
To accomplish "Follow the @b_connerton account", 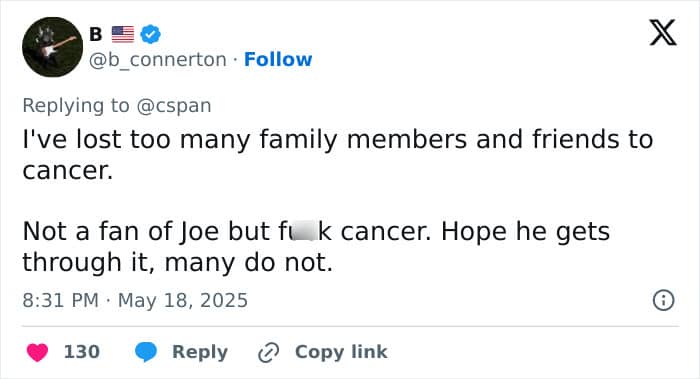I will [x=278, y=59].
